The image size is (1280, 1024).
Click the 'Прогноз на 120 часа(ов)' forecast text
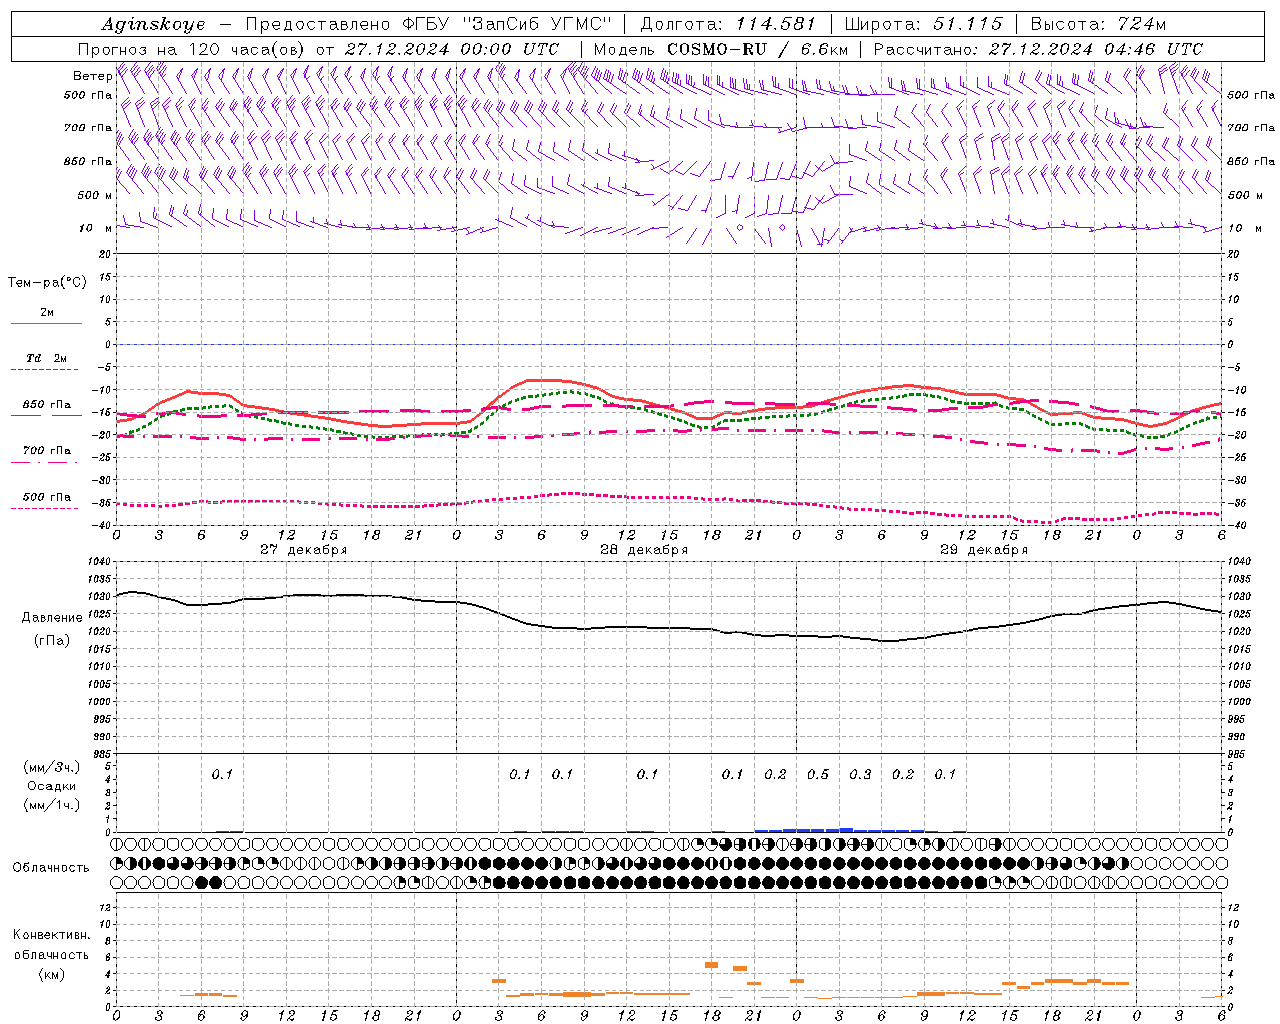193,49
